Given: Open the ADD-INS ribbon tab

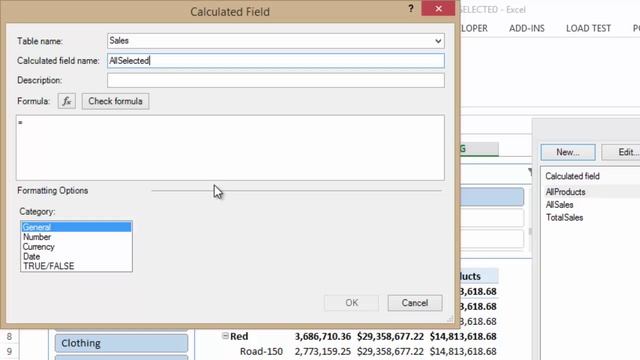Looking at the screenshot, I should coord(527,28).
